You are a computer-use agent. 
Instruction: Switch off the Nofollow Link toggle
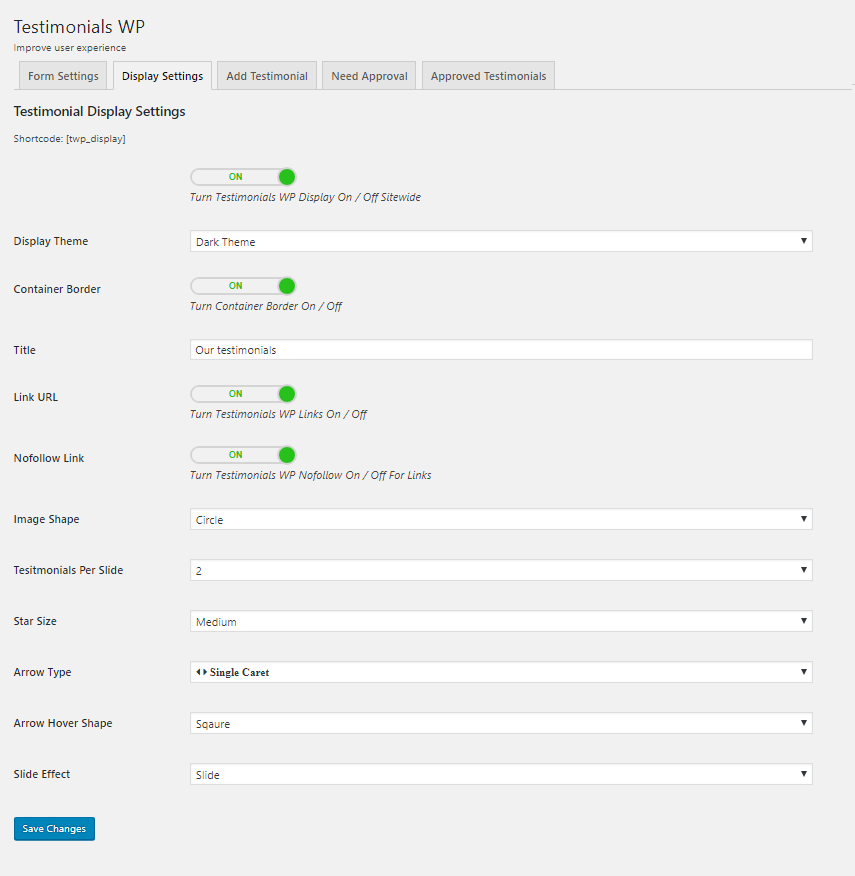point(243,455)
